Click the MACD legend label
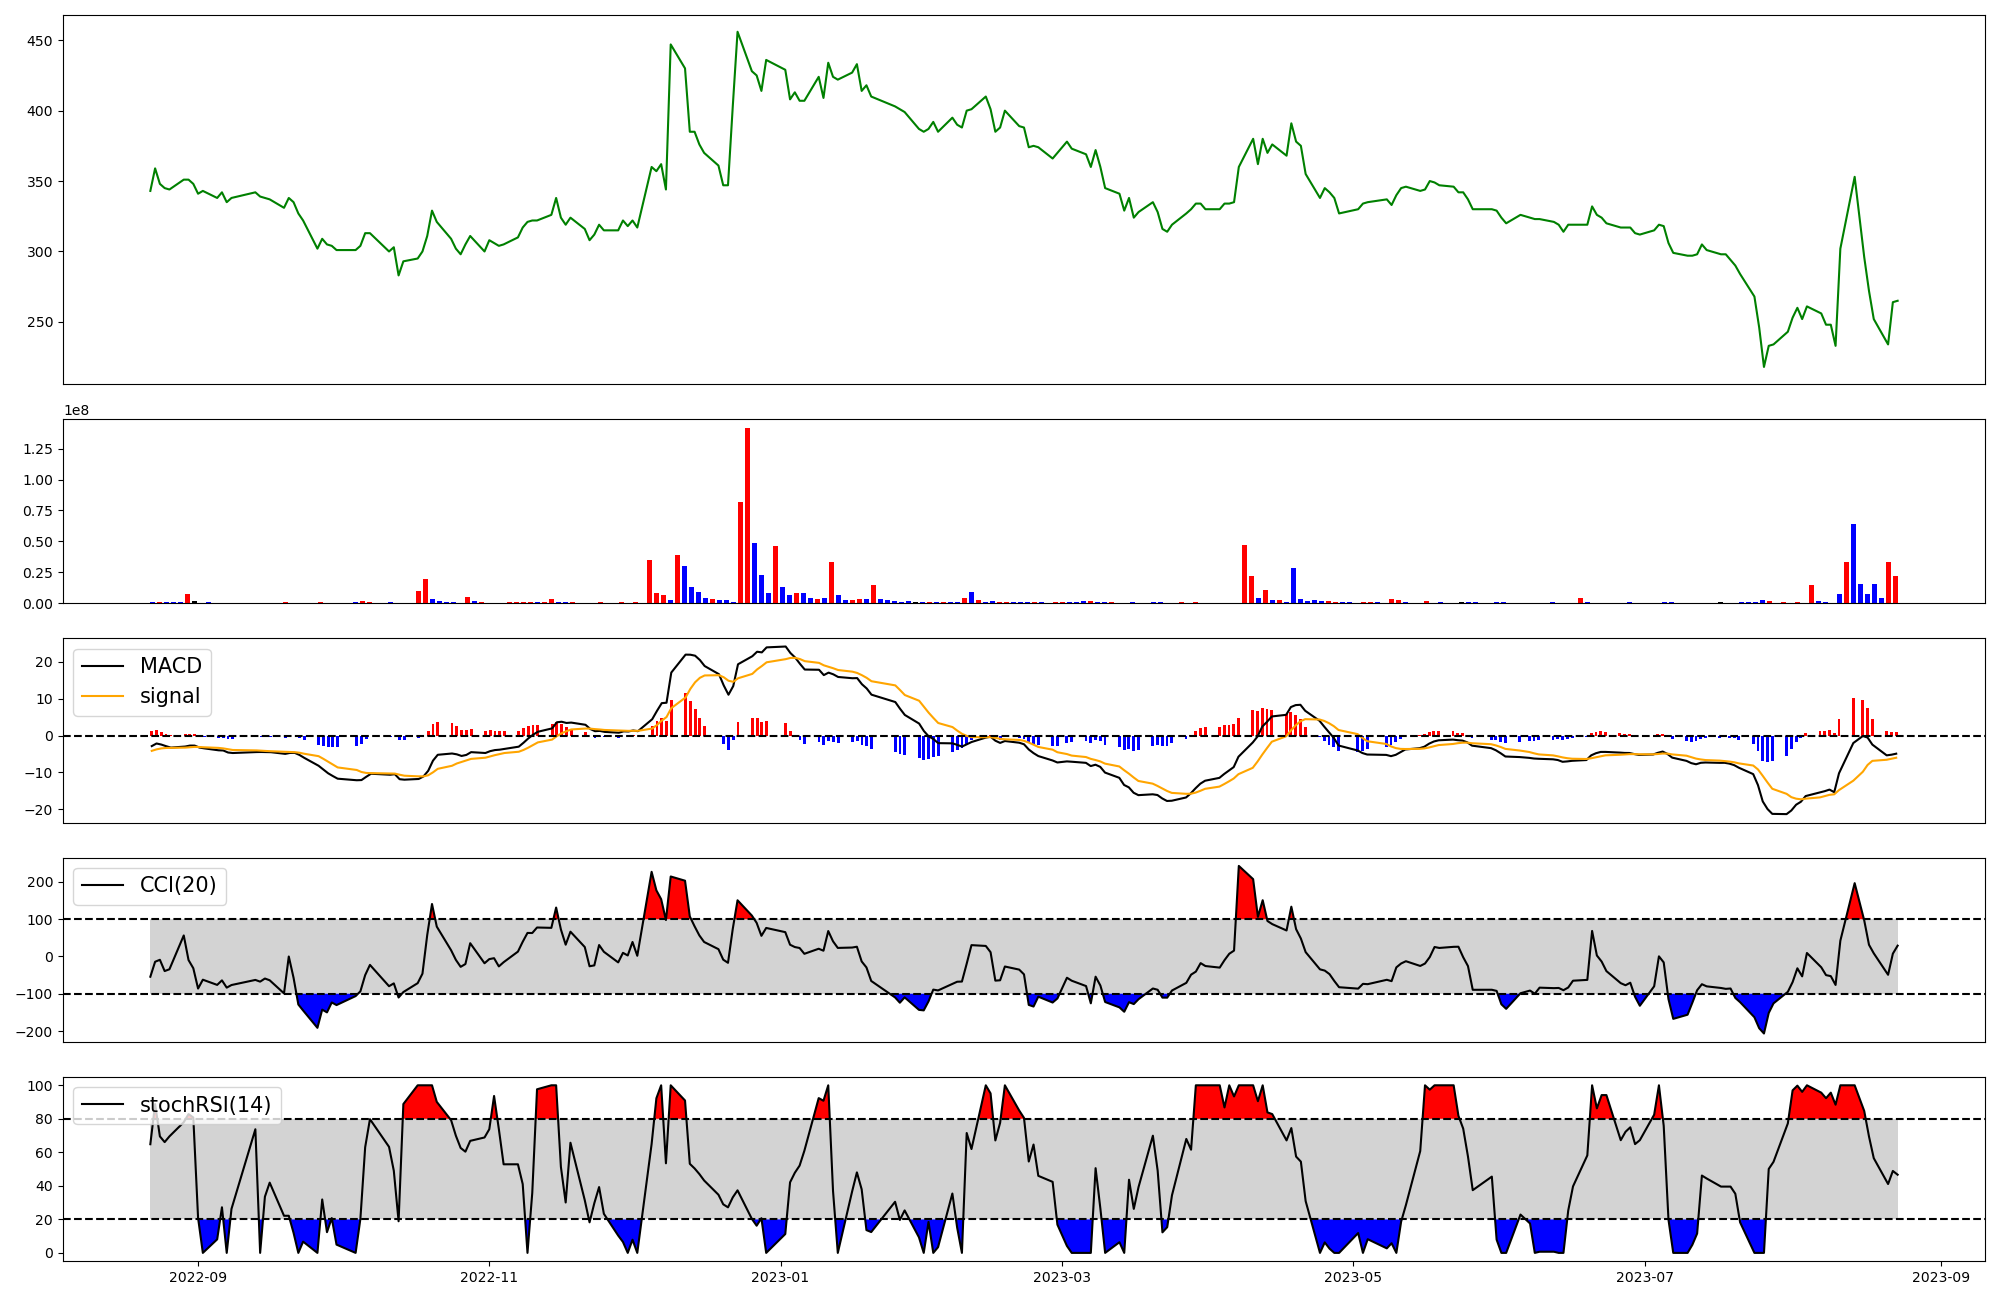The width and height of the screenshot is (2000, 1300). click(x=170, y=666)
